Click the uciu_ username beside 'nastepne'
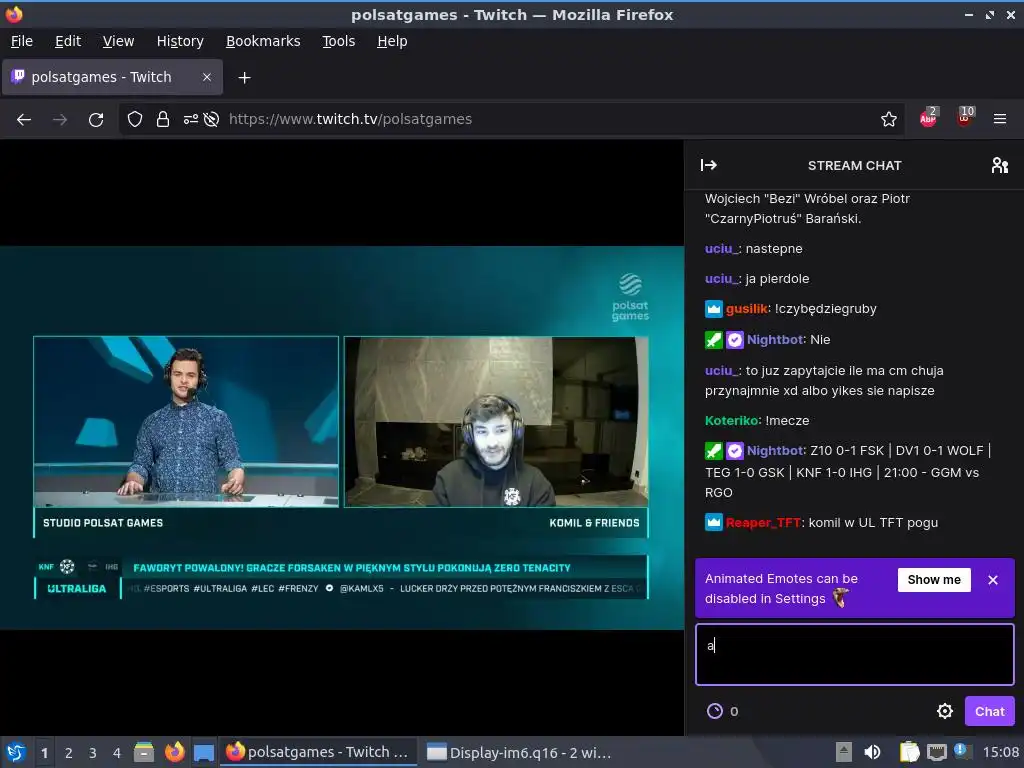This screenshot has height=768, width=1024. 722,249
